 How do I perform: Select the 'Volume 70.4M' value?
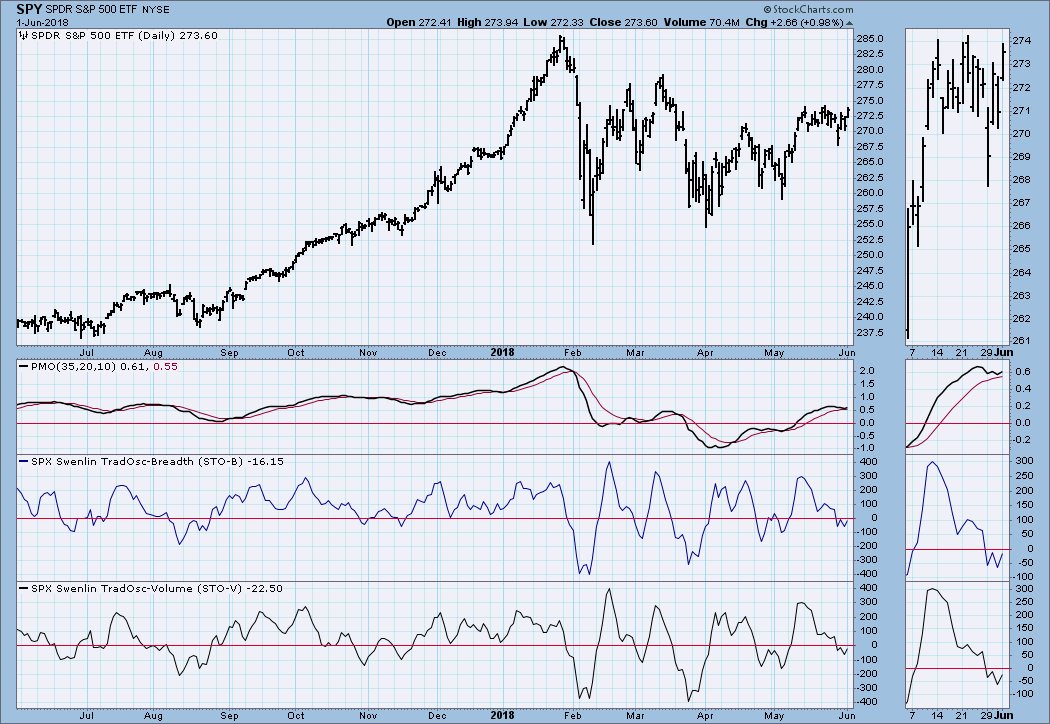coord(701,22)
